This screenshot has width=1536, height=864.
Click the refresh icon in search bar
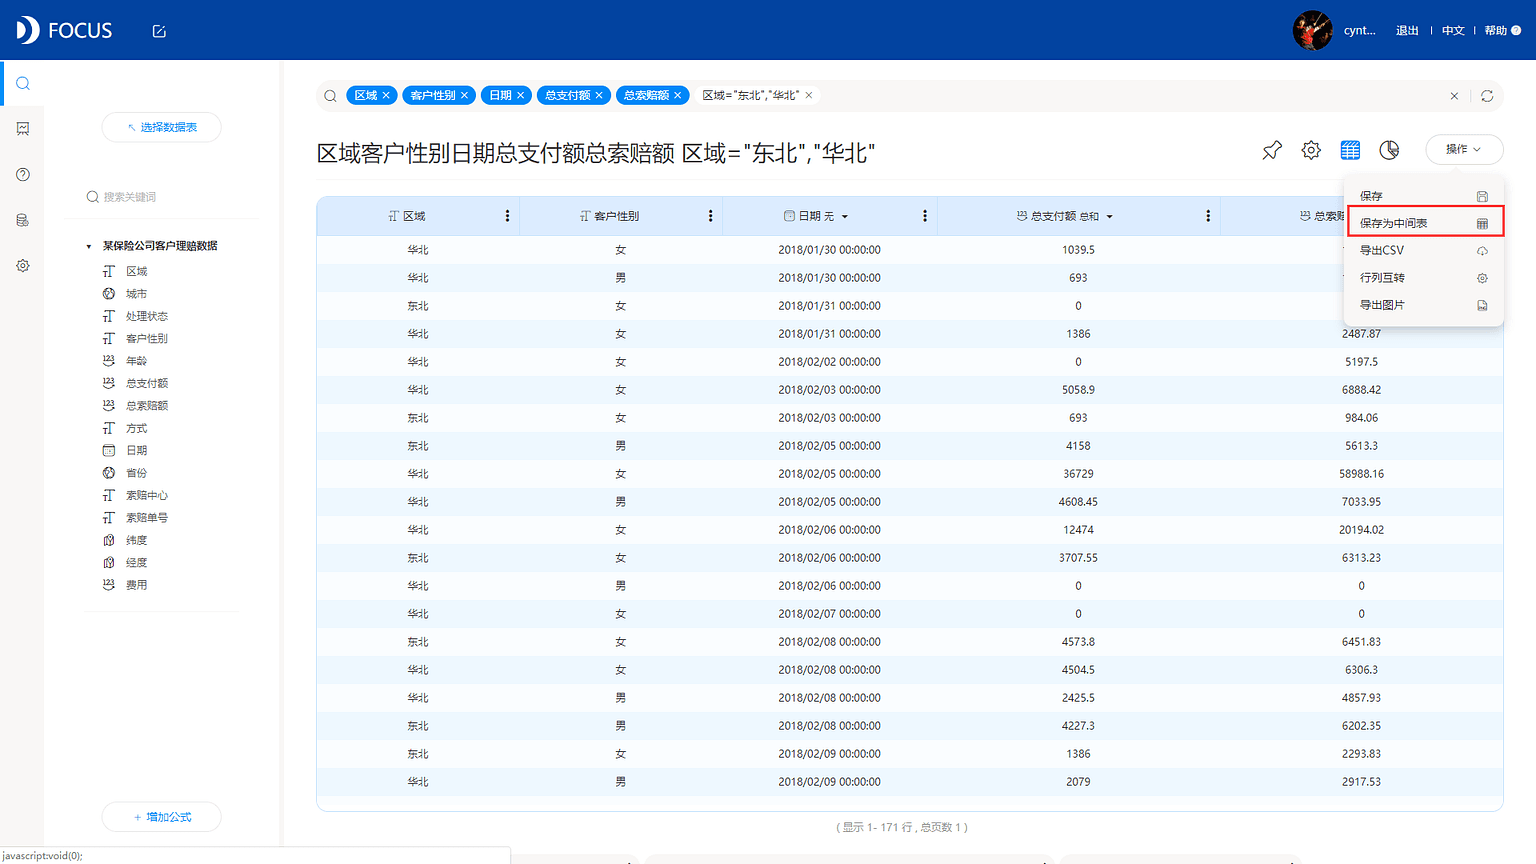[x=1487, y=96]
